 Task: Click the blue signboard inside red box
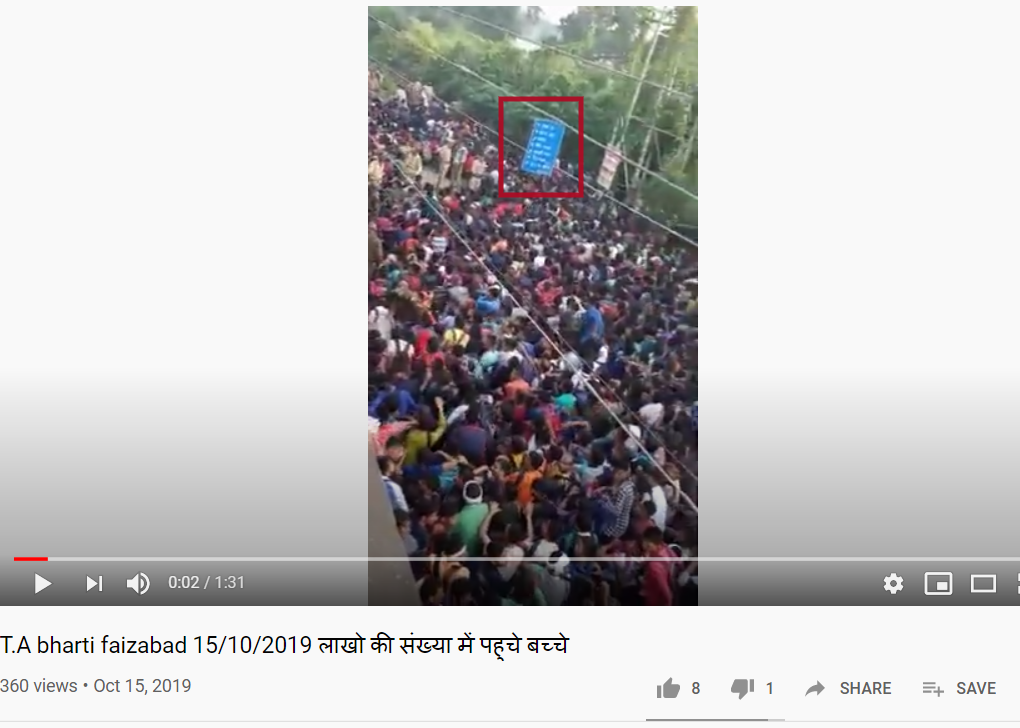coord(543,147)
